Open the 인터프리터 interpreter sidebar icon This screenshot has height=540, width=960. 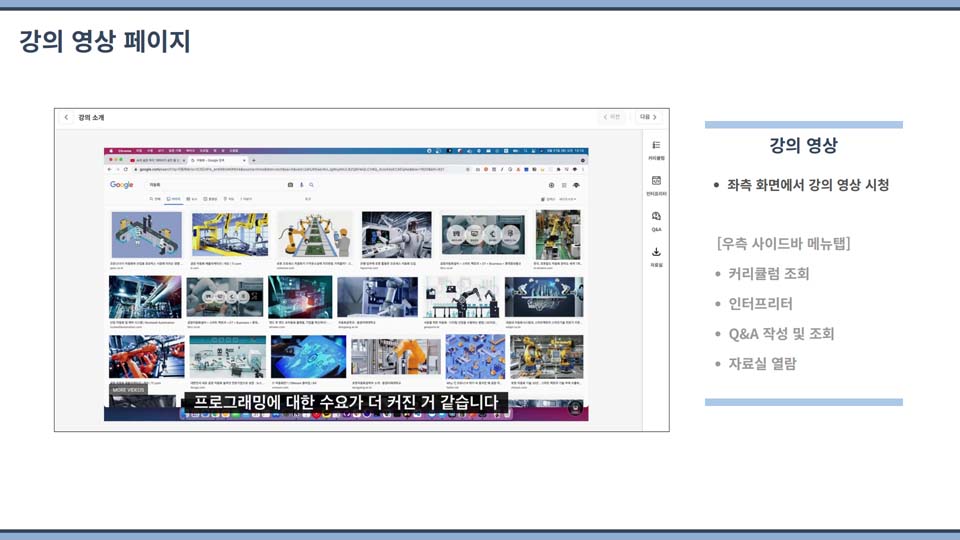pos(656,185)
